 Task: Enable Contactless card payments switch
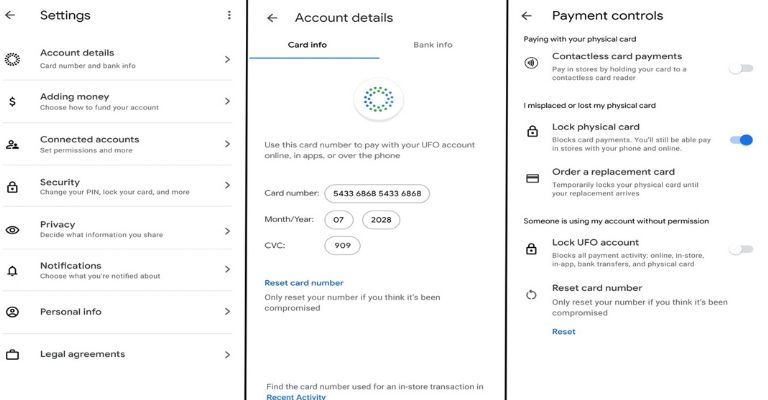740,68
